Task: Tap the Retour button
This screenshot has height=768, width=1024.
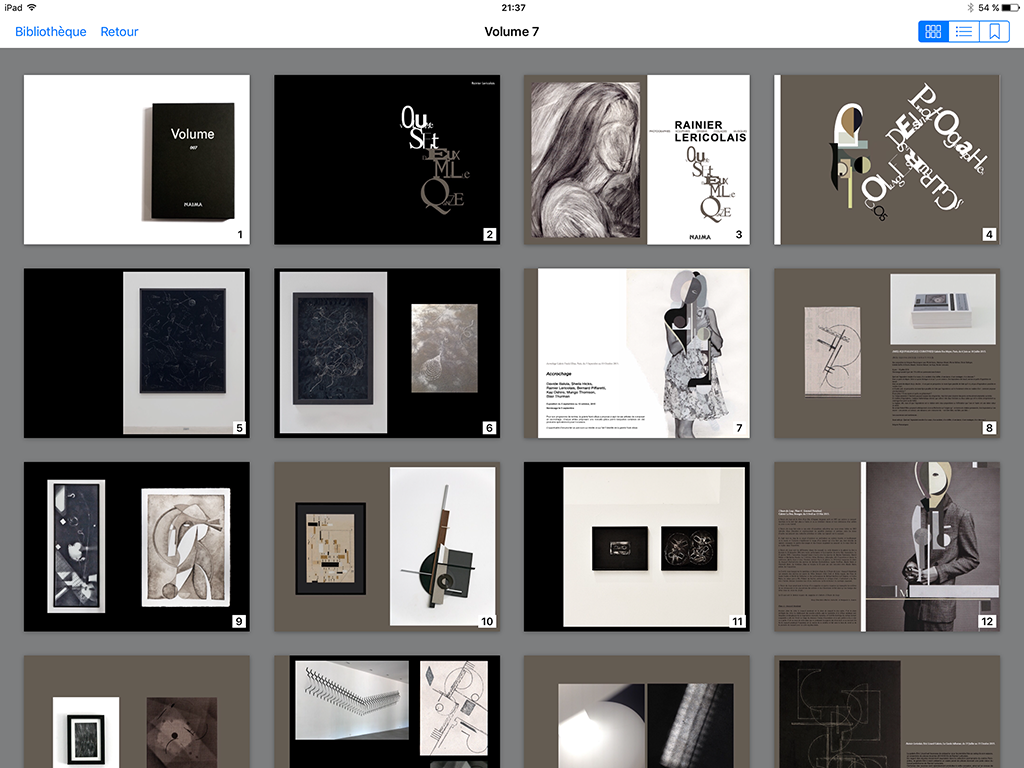Action: click(119, 32)
